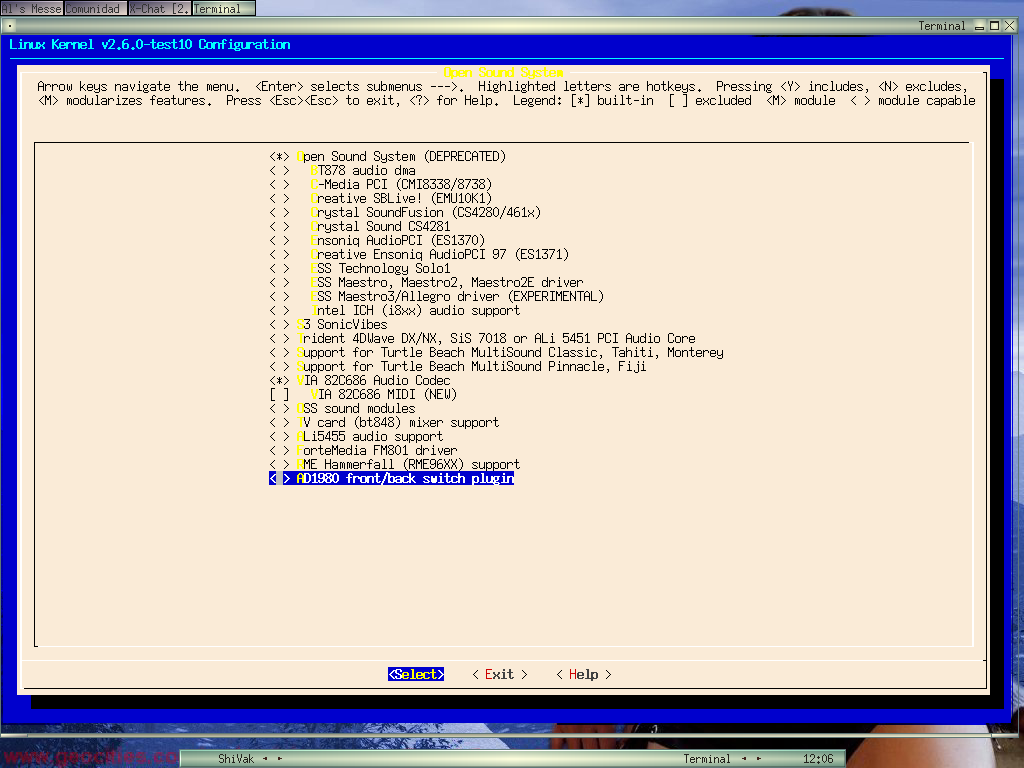Viewport: 1024px width, 768px height.
Task: Select Turtle Beach MultiSound Pinnacle, Fiji row
Action: point(458,366)
